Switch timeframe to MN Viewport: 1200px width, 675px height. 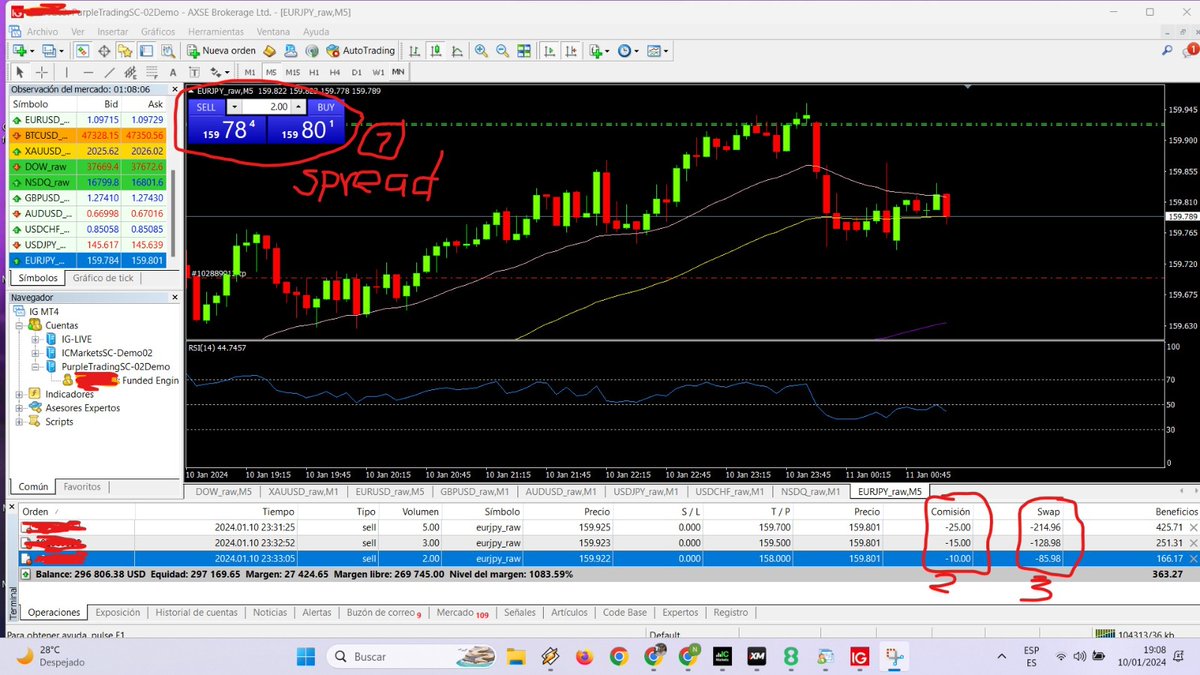click(398, 72)
